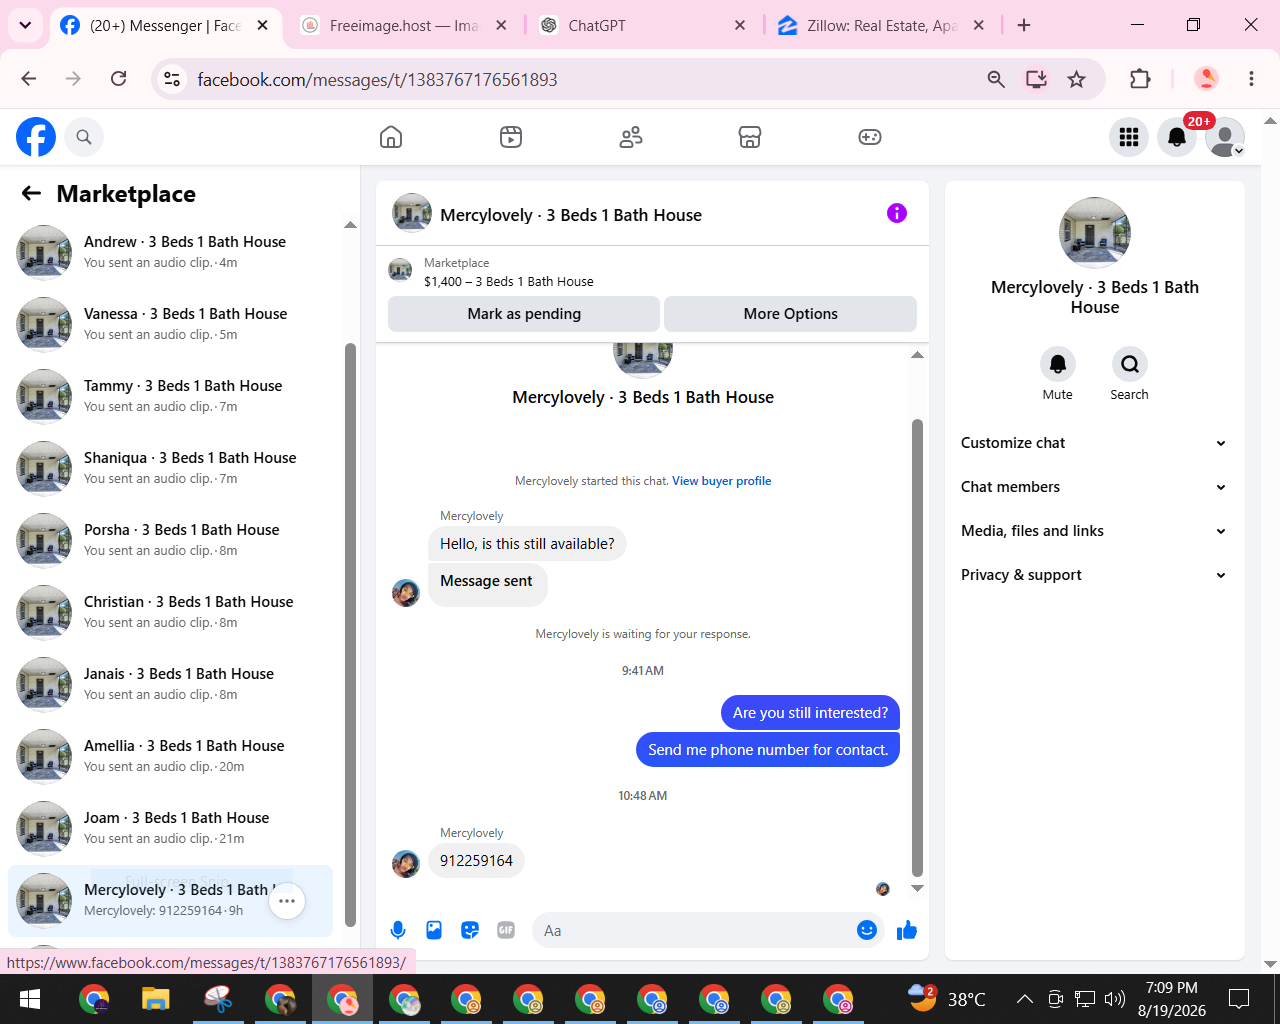Open Janais's 3 Beds 1 Bath House chat
The height and width of the screenshot is (1024, 1280).
170,684
